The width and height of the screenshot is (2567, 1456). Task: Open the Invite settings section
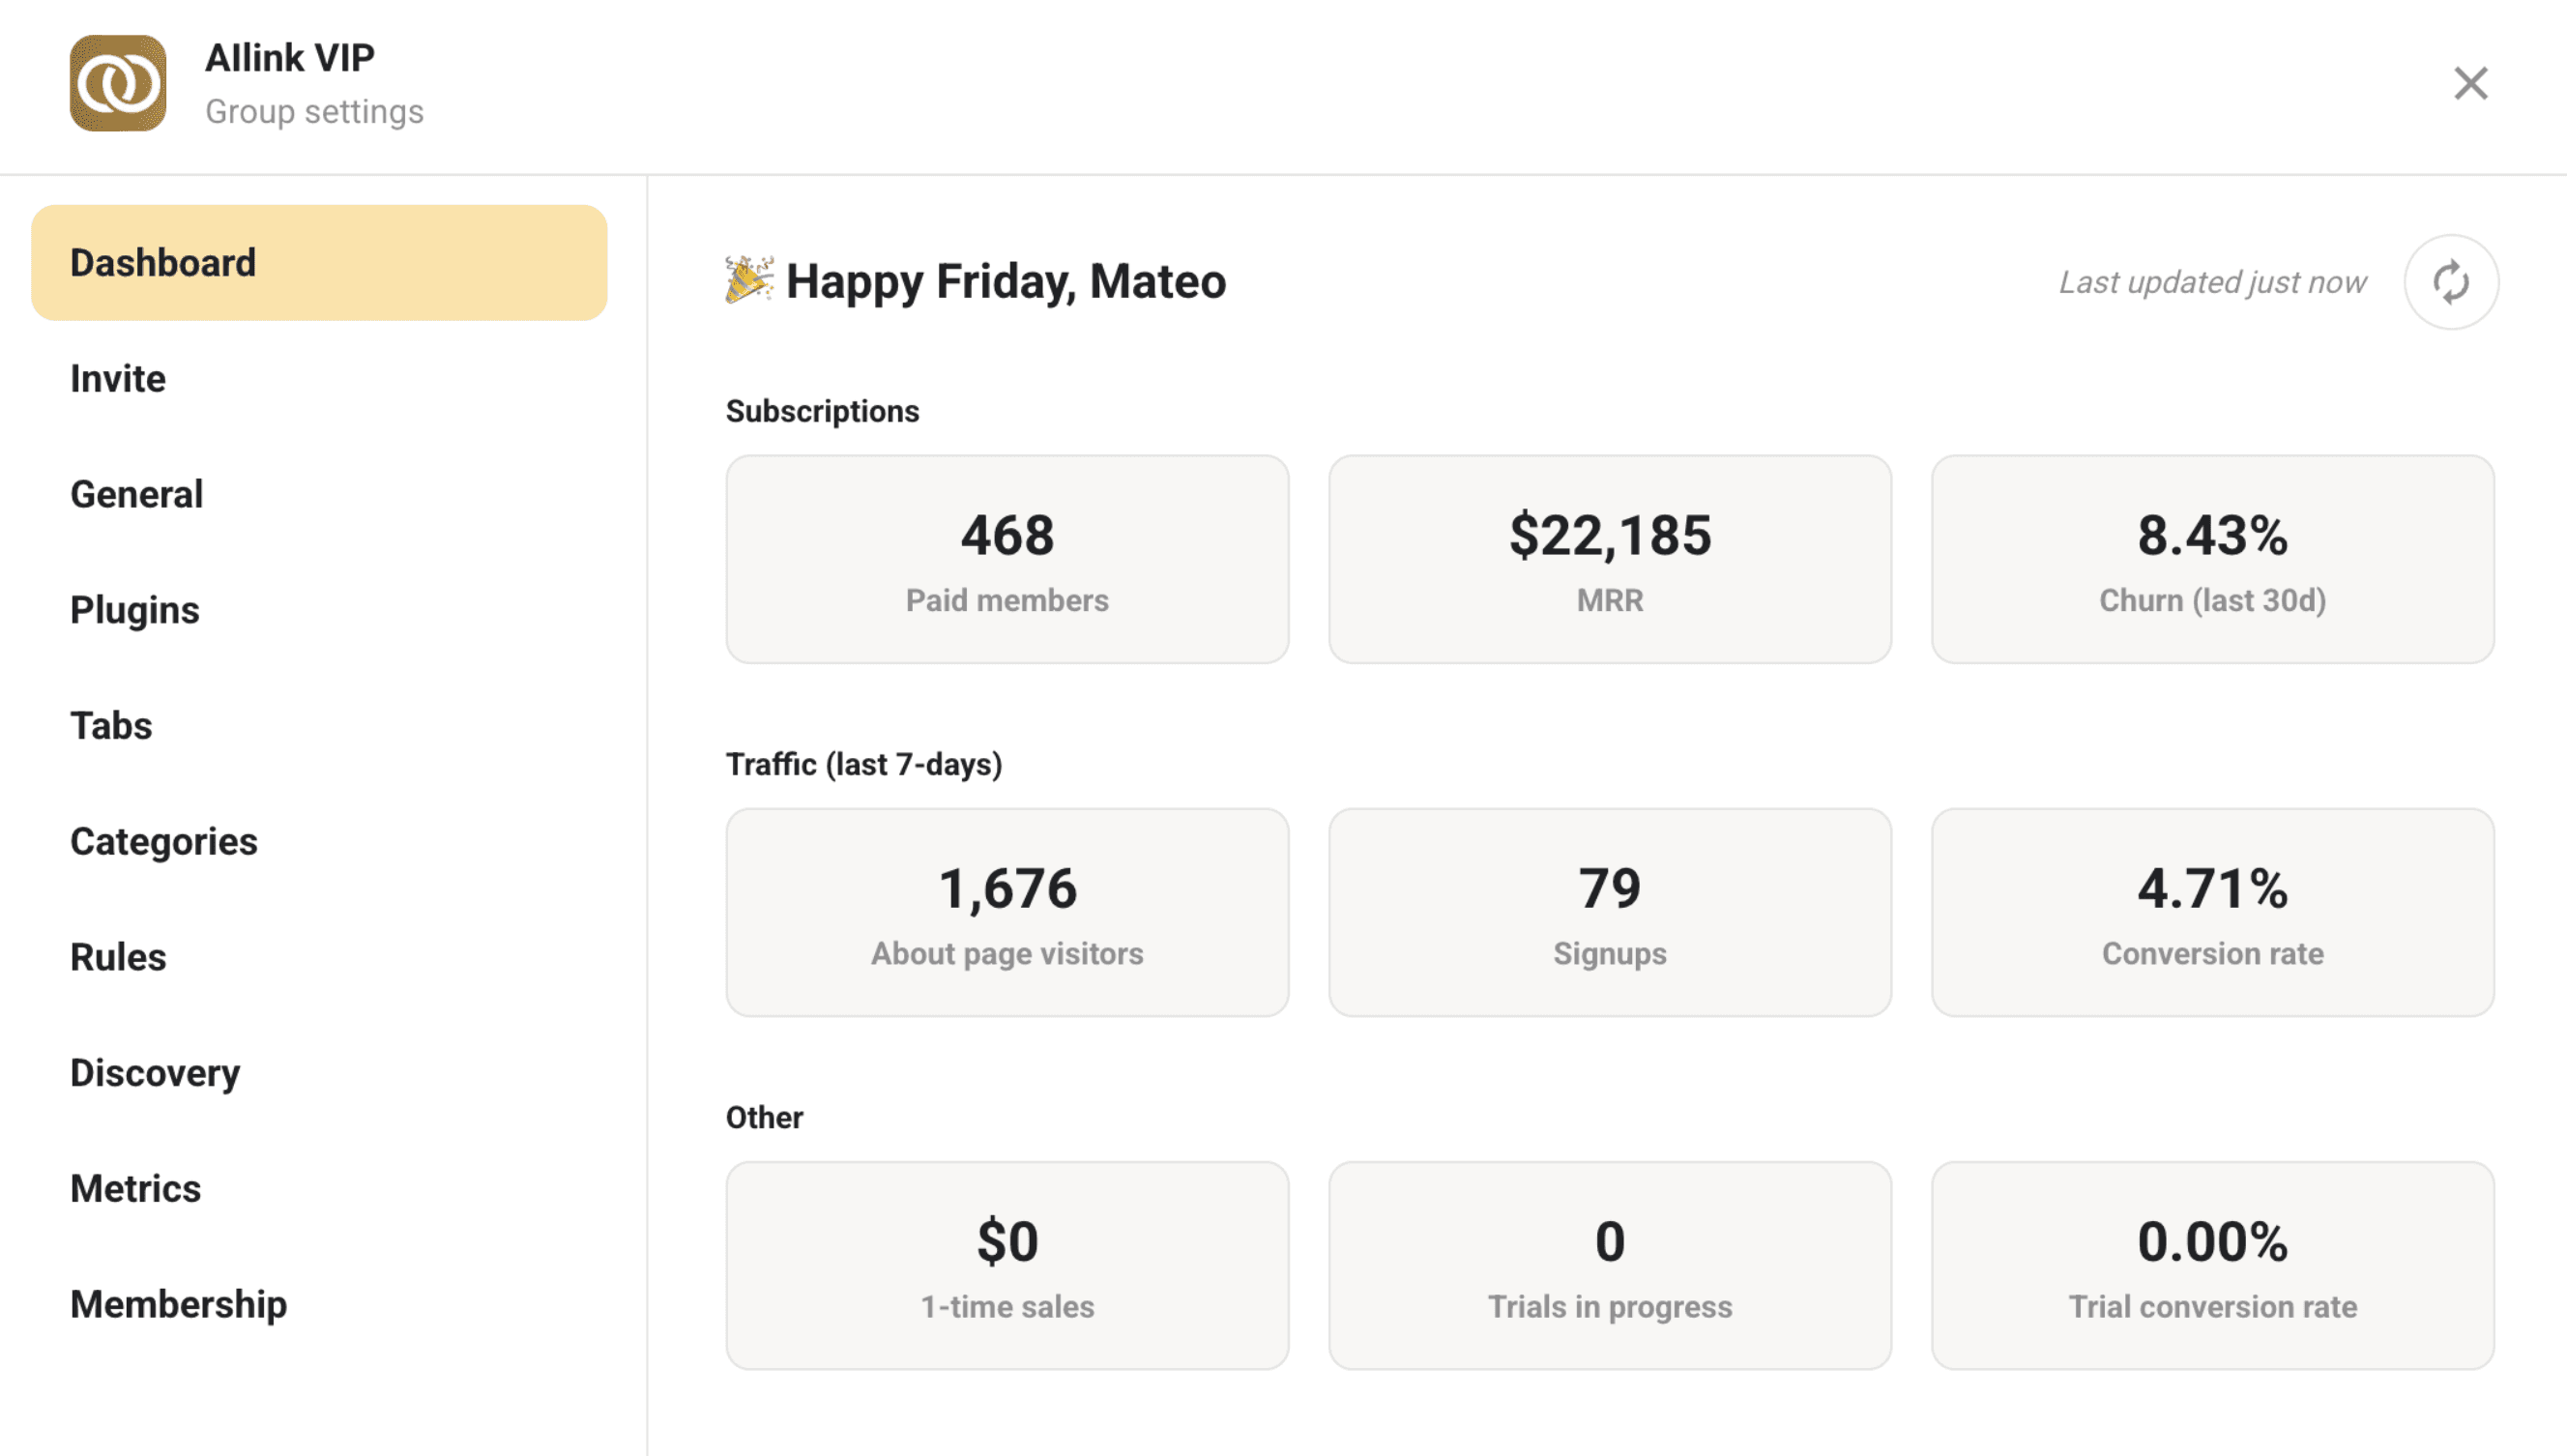coord(118,379)
